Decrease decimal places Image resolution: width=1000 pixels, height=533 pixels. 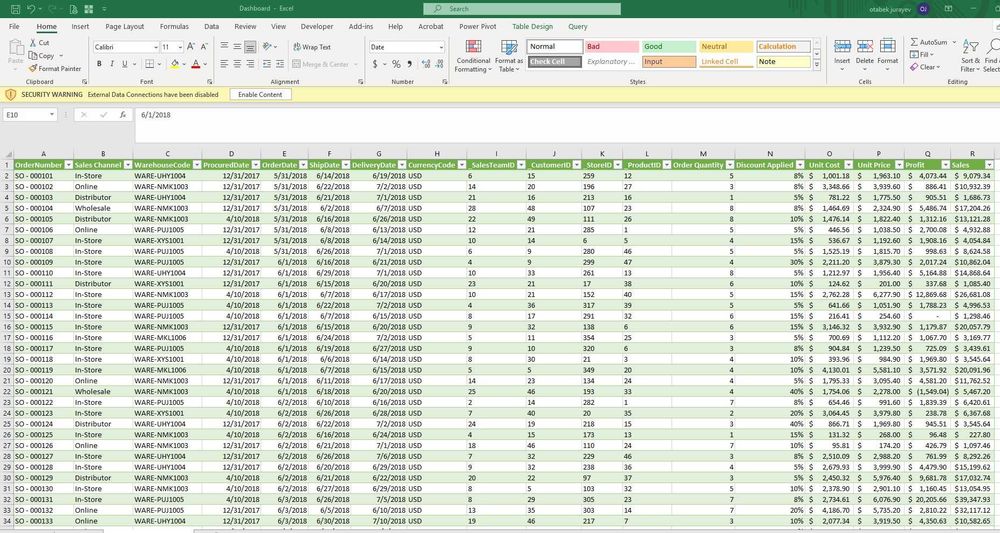(439, 64)
